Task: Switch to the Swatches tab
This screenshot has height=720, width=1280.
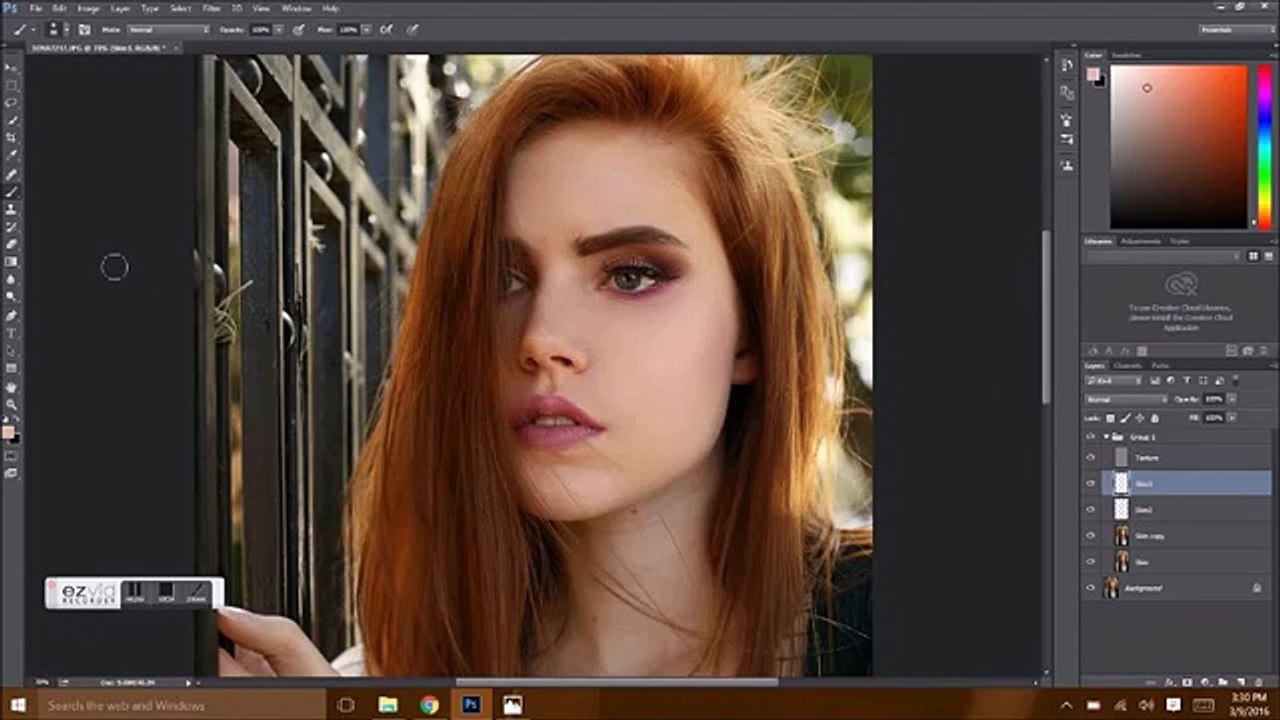Action: [1127, 55]
